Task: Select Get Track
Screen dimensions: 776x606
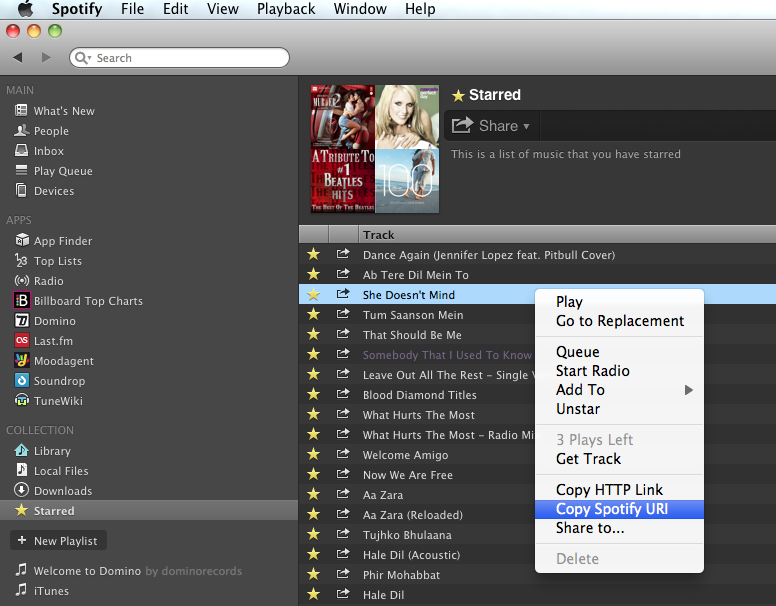Action: click(619, 459)
